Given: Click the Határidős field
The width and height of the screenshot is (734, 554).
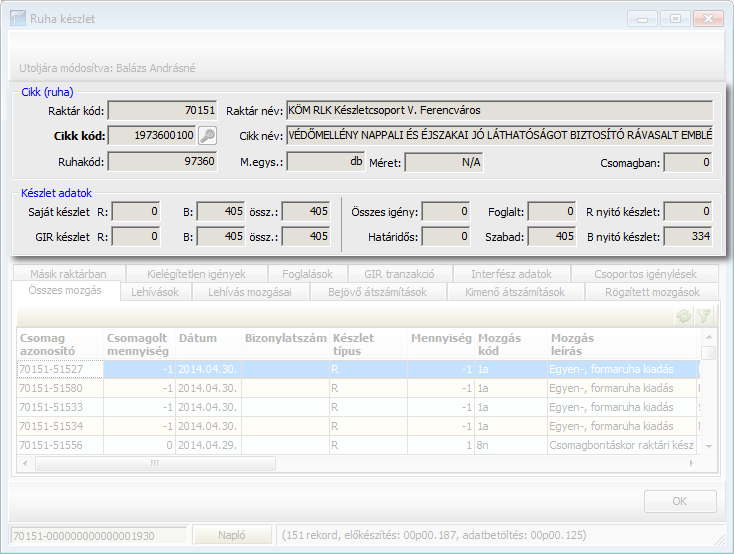Looking at the screenshot, I should 446,236.
